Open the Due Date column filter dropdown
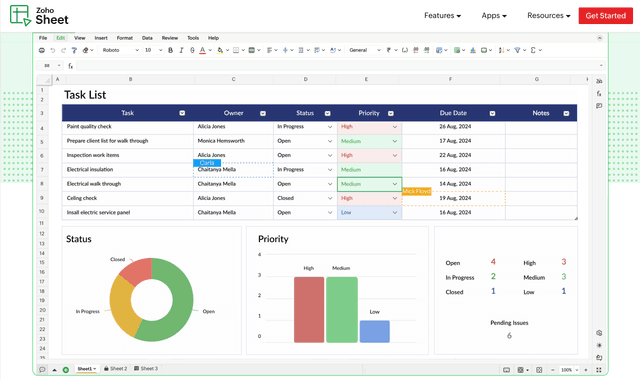 (x=492, y=113)
